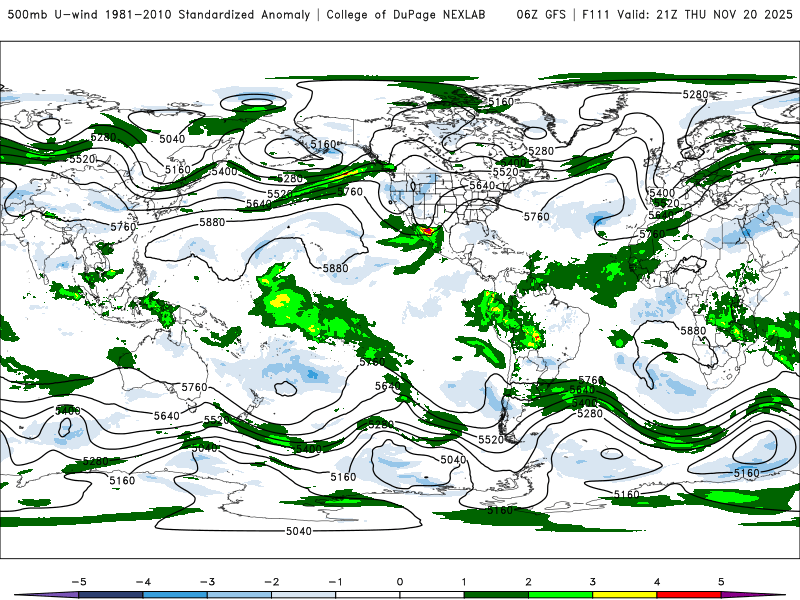Click the '5040' contour label along Antarctica's bottom edge

point(298,531)
